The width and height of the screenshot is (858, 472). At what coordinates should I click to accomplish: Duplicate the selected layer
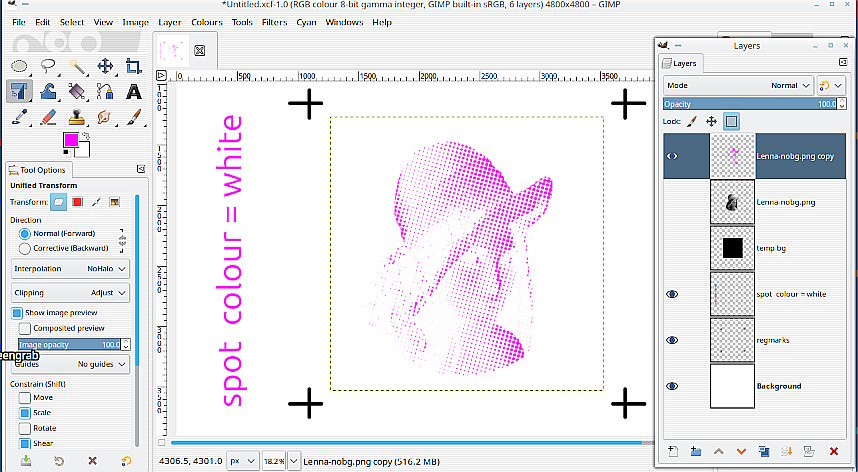click(764, 451)
